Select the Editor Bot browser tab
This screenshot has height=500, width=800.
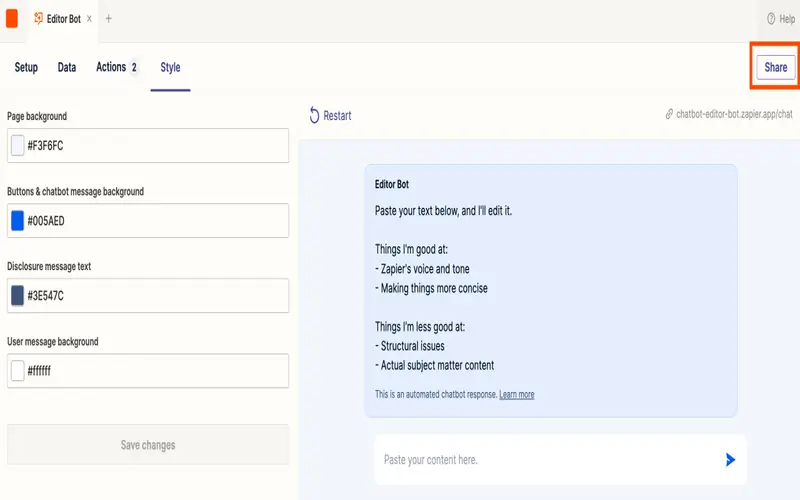point(64,19)
